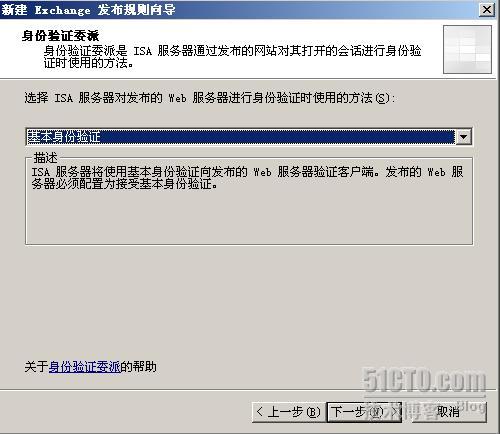This screenshot has width=500, height=434.
Task: Go back with the 上一步(B) button
Action: (289, 412)
